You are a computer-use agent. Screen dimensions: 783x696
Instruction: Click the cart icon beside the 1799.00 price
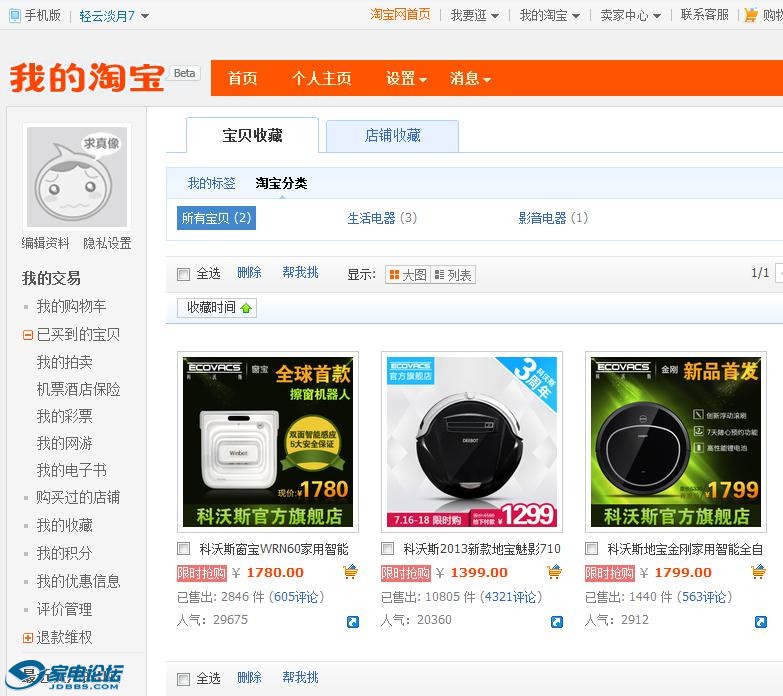coord(759,572)
